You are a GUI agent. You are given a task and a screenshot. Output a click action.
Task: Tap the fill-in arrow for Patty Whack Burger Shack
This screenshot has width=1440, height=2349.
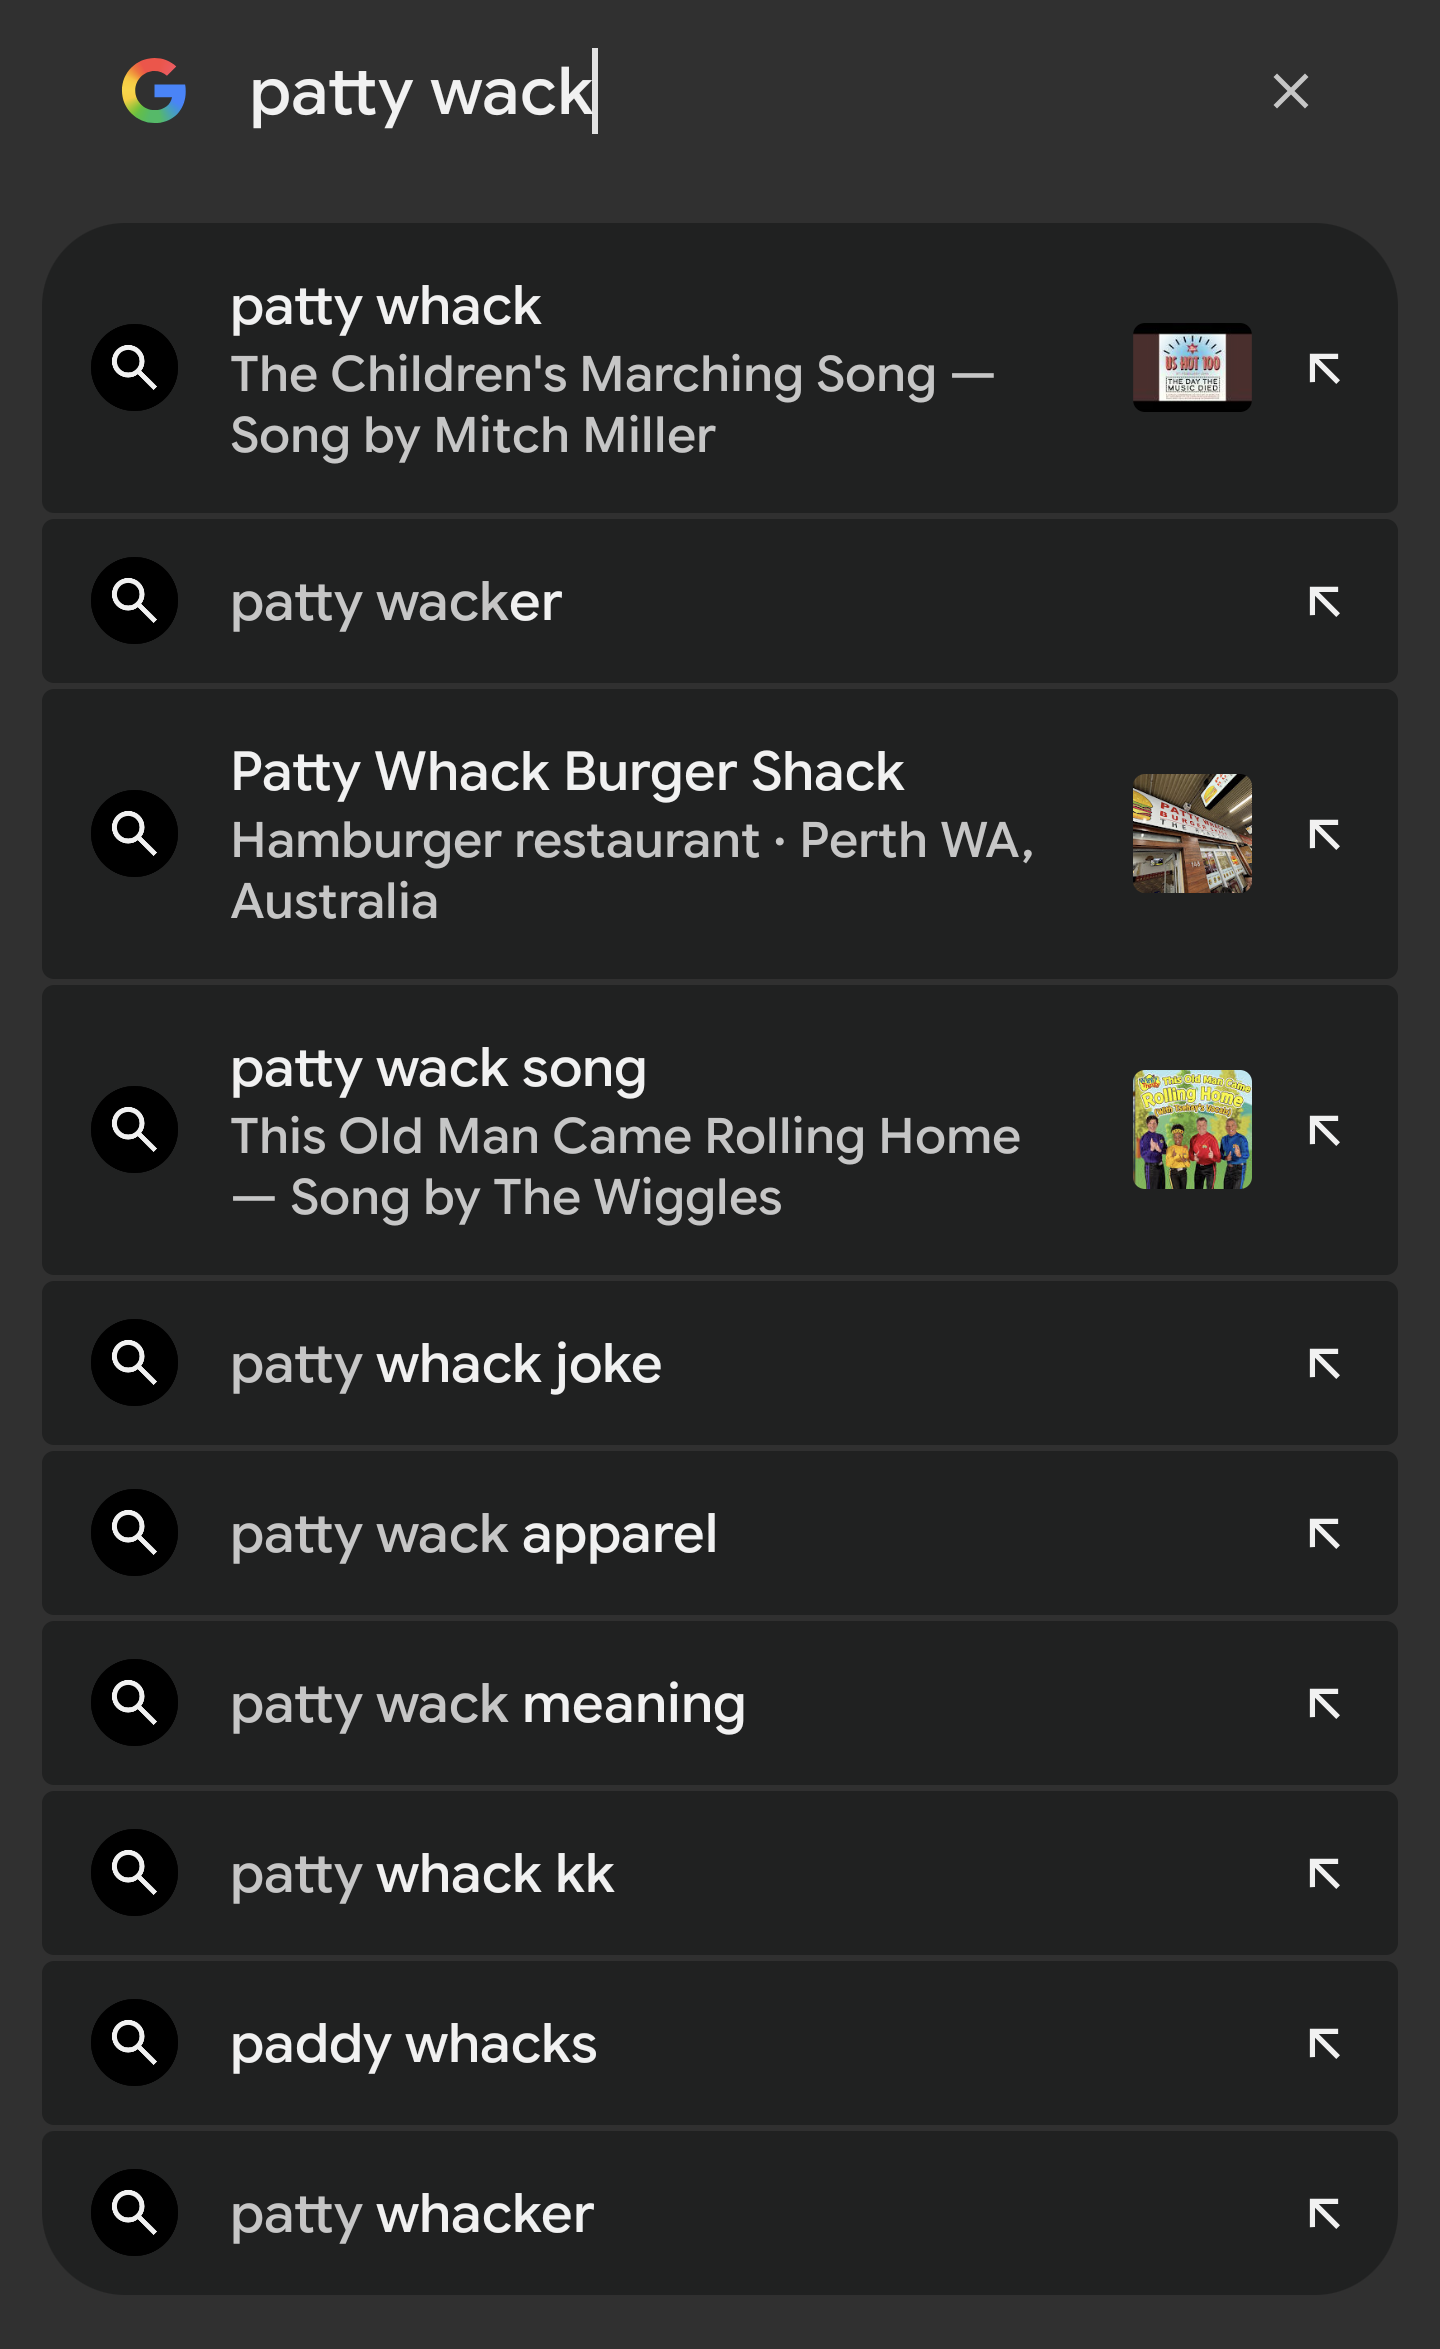tap(1324, 834)
